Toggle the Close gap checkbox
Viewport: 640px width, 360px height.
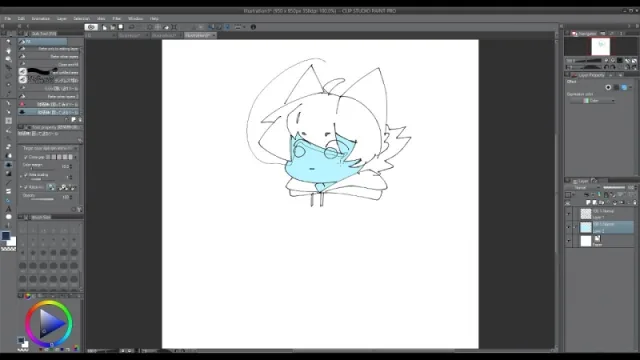pos(26,157)
